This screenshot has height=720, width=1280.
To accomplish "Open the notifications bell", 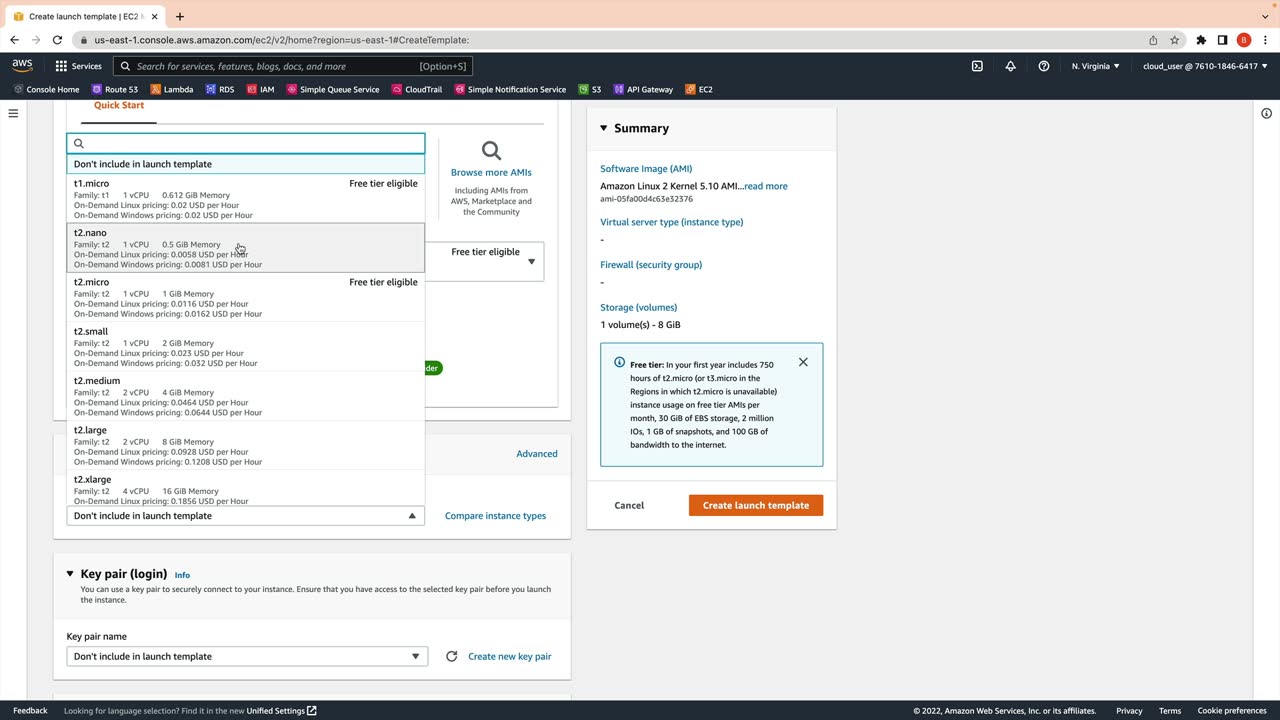I will coord(1010,66).
